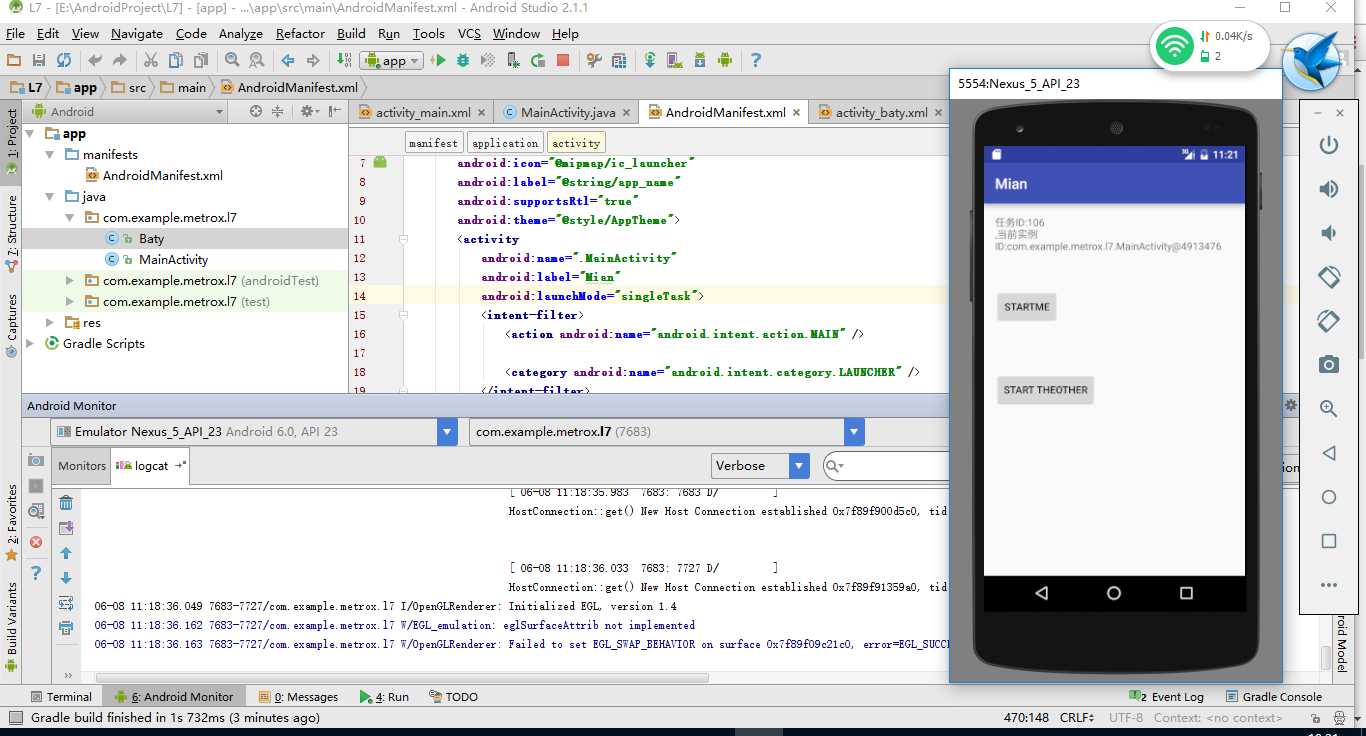
Task: Switch to the activity_baty.xml tab
Action: [880, 112]
